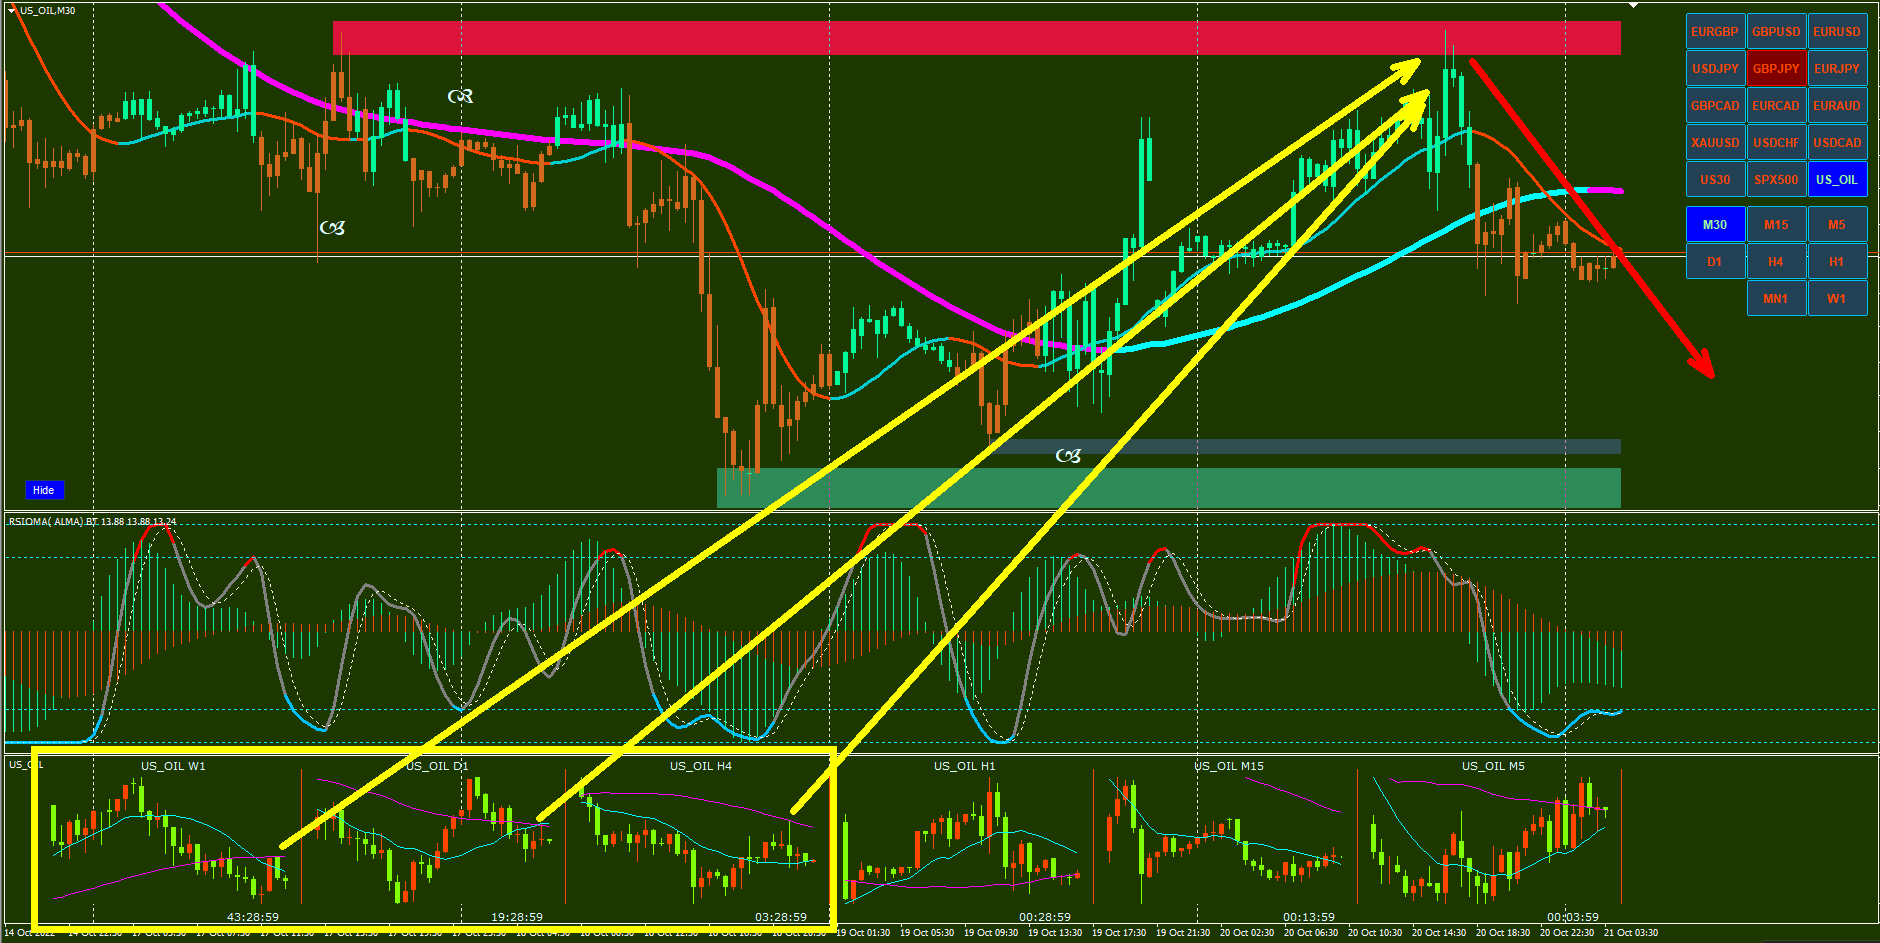
Task: Switch chart symbol to GBPUSD
Action: coord(1776,32)
